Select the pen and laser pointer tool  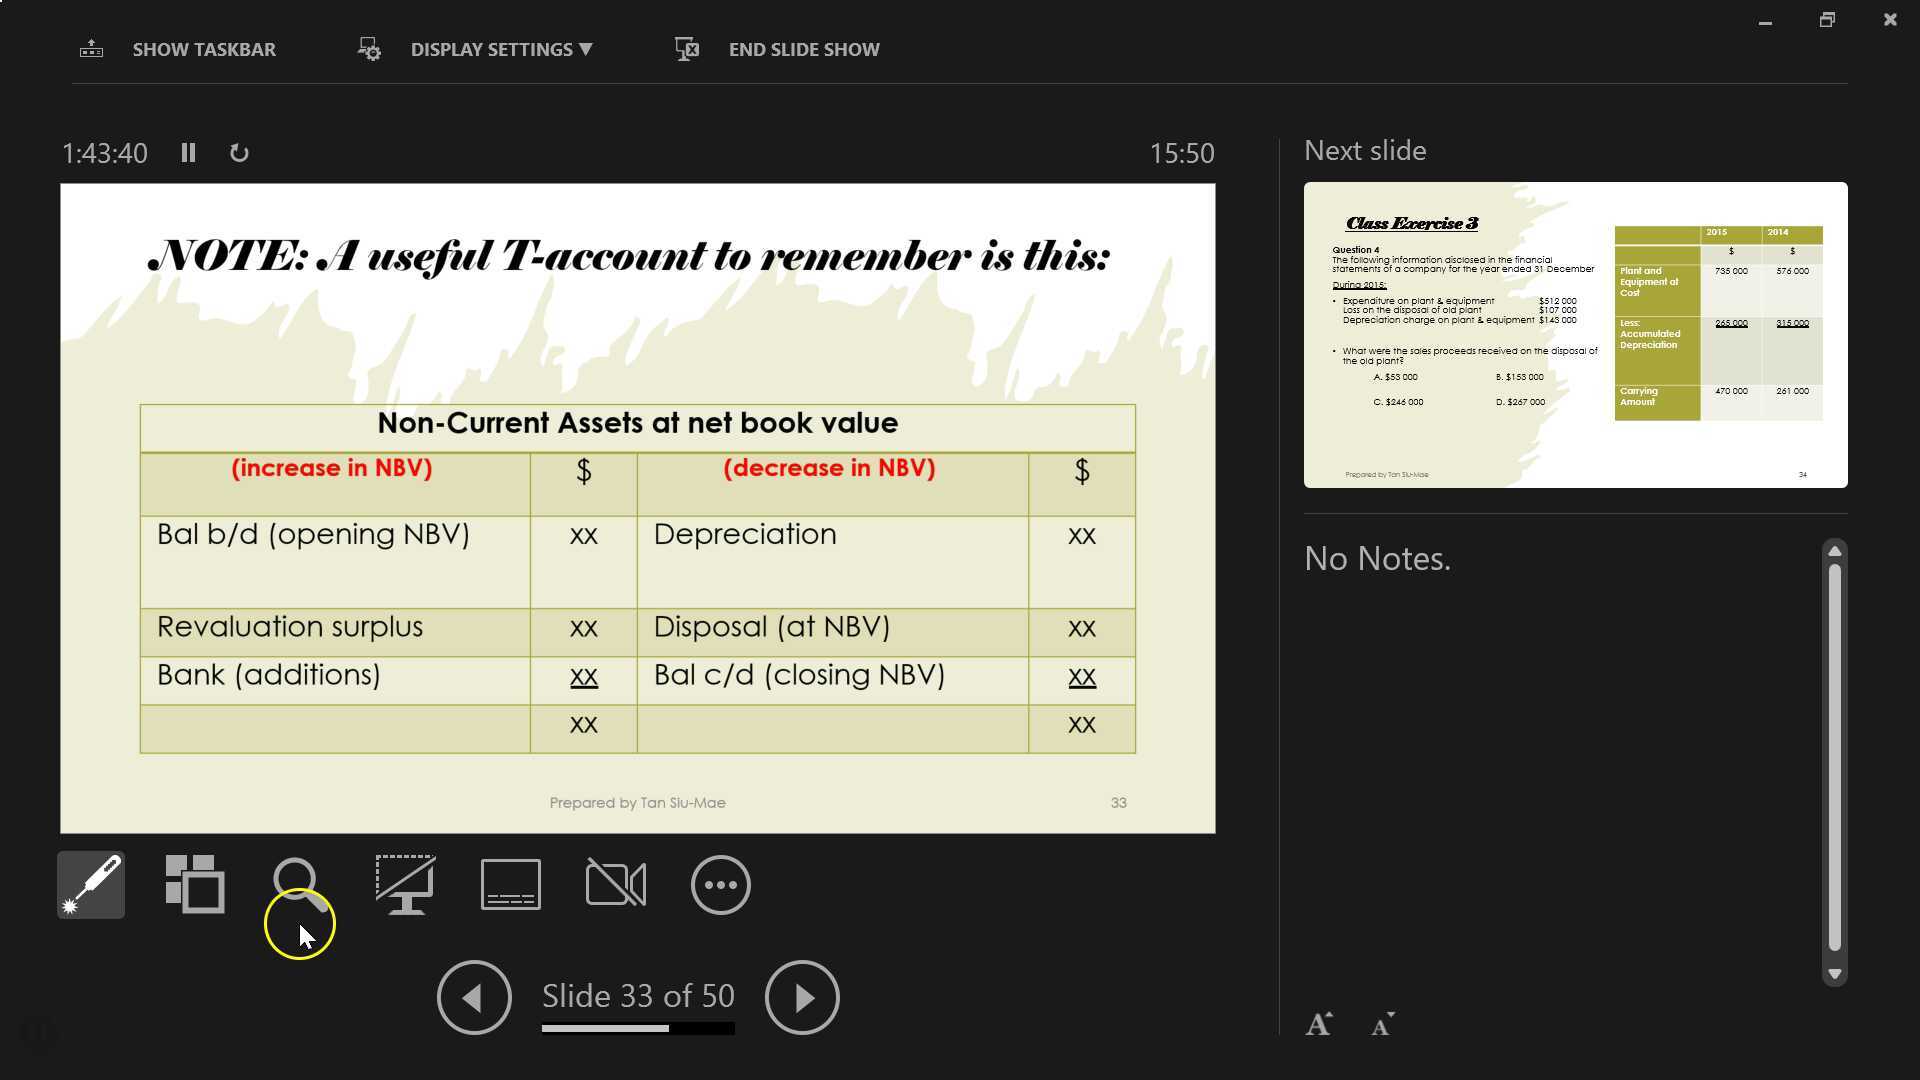tap(91, 885)
